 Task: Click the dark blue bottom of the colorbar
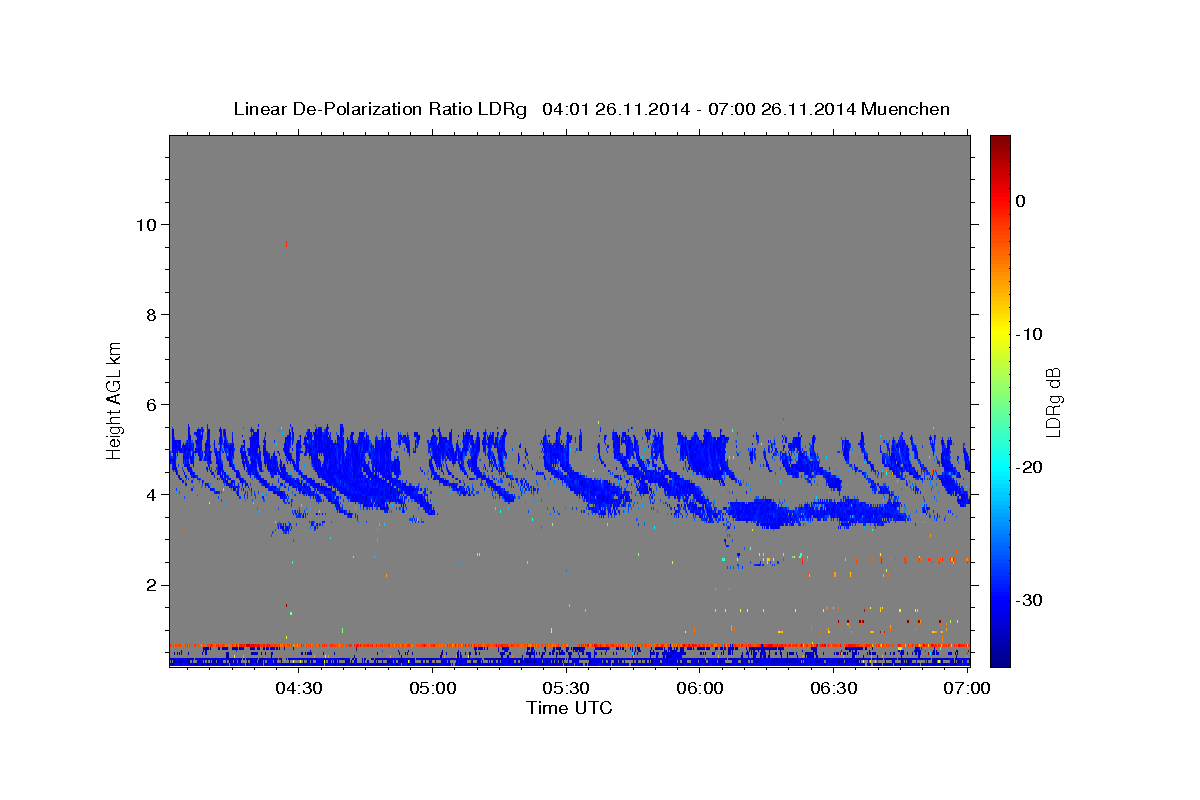(1000, 658)
